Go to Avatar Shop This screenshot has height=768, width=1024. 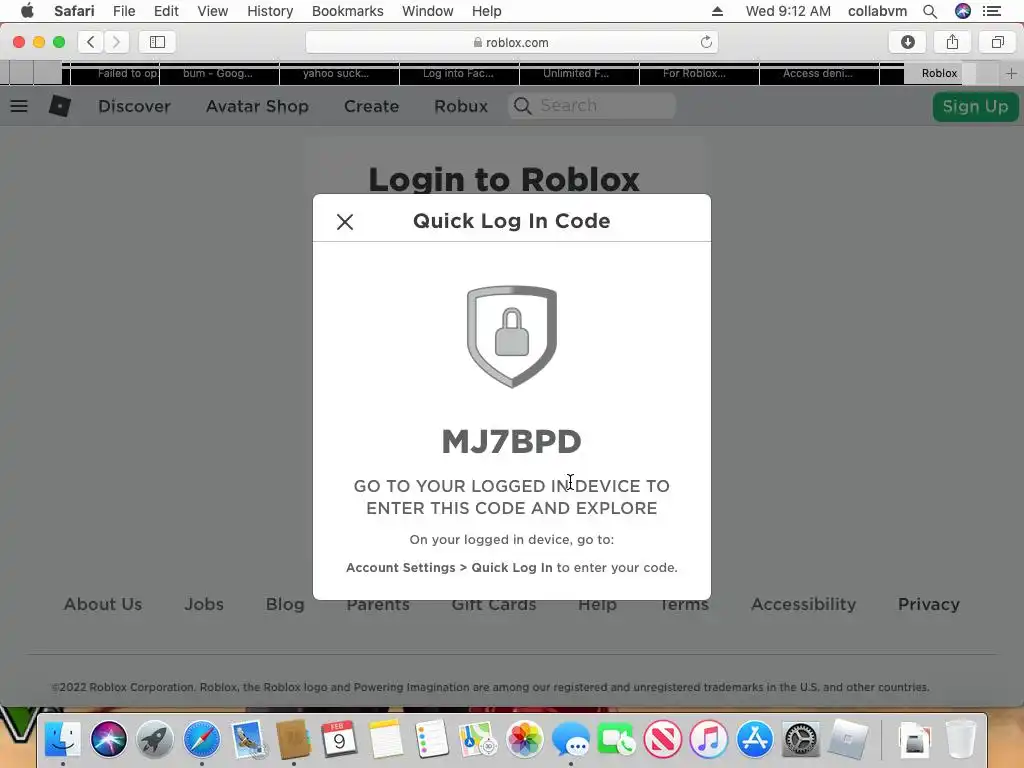[257, 106]
